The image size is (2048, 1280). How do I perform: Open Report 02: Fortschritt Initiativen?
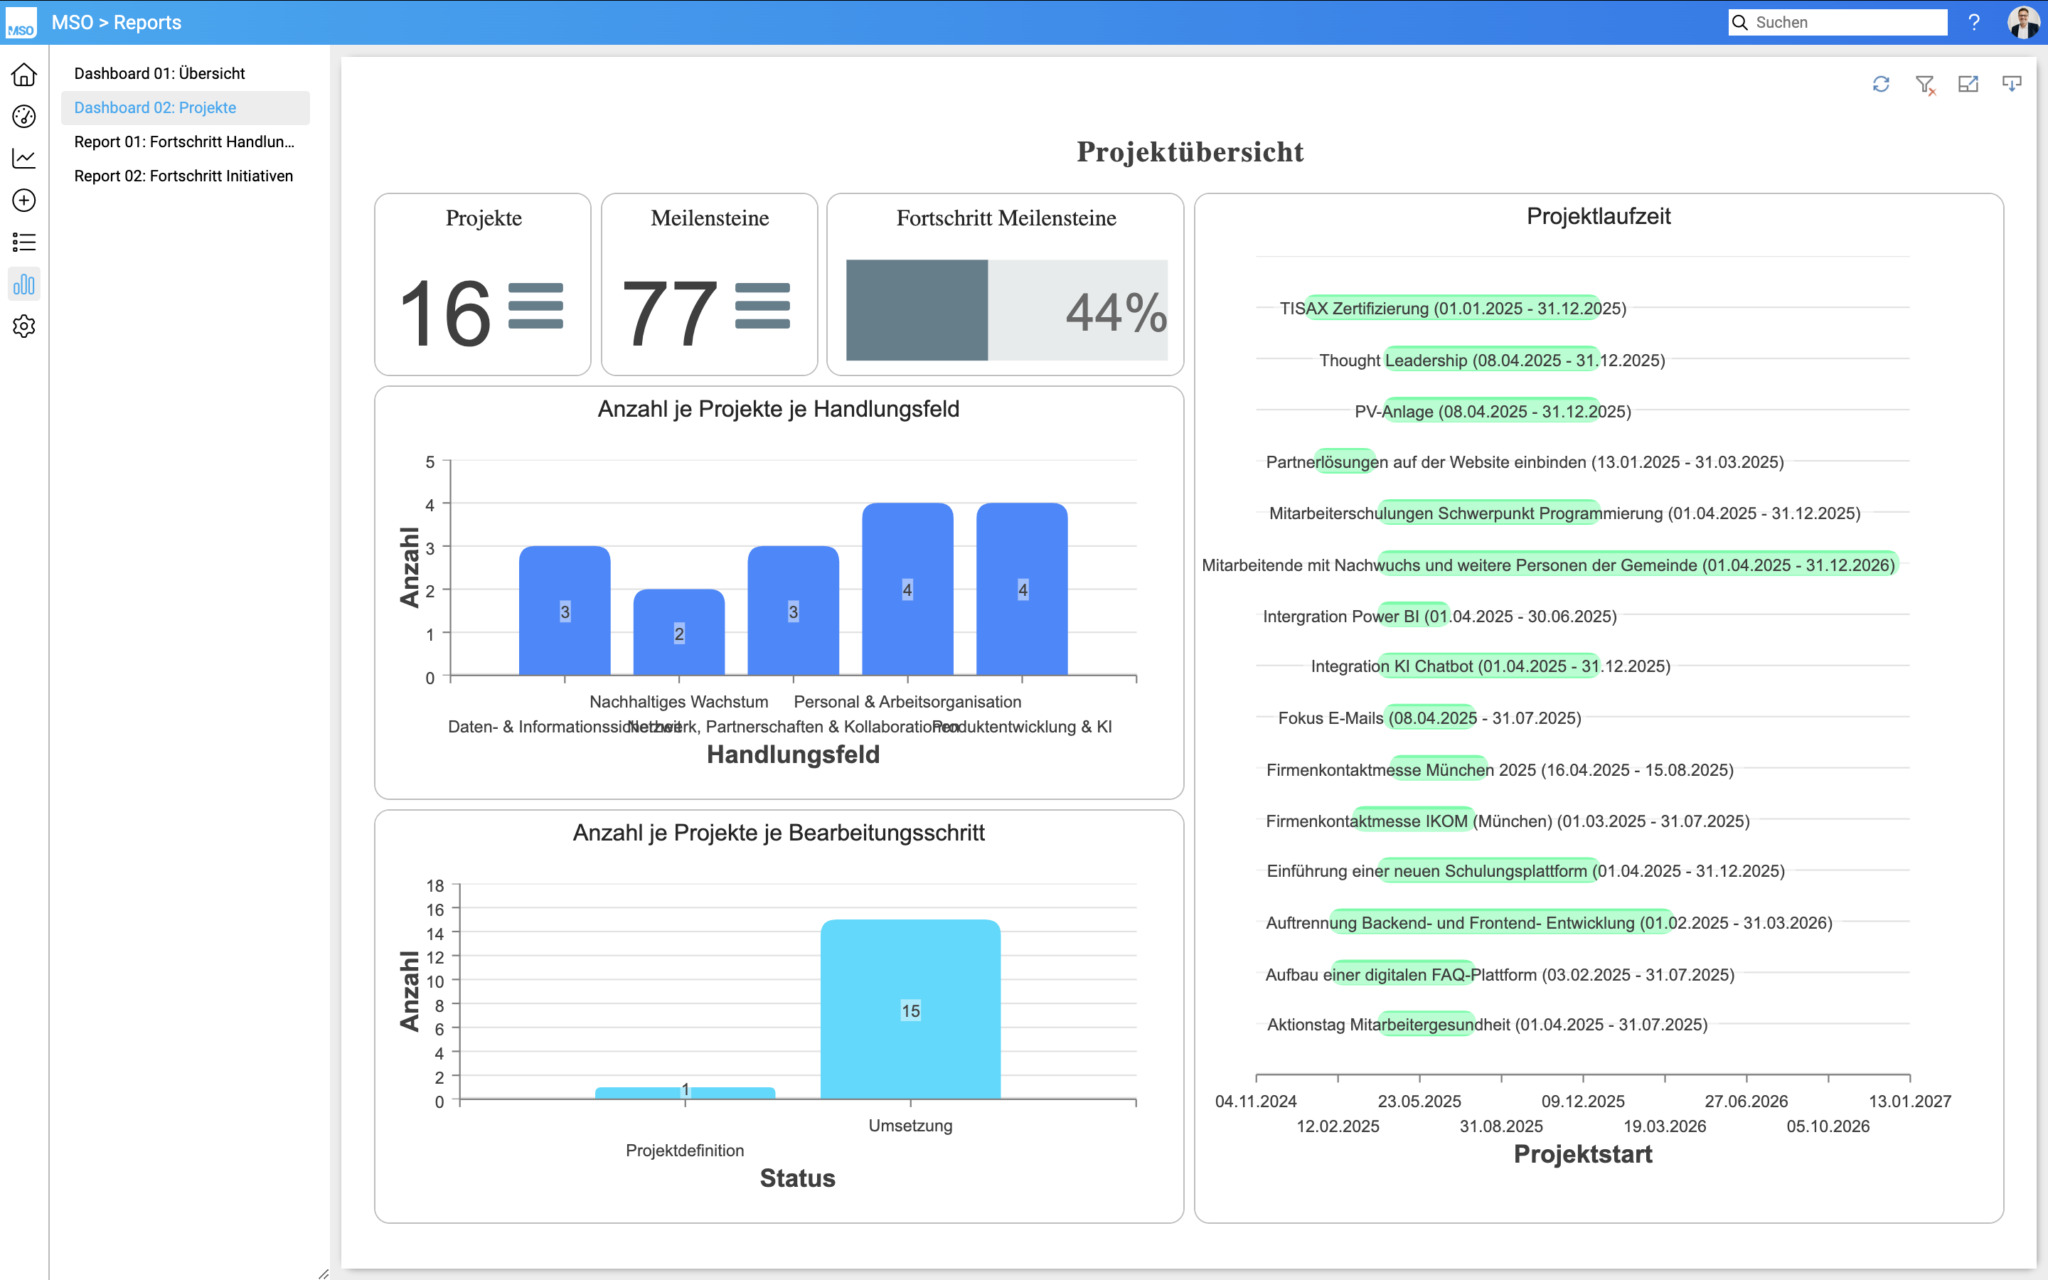[183, 176]
